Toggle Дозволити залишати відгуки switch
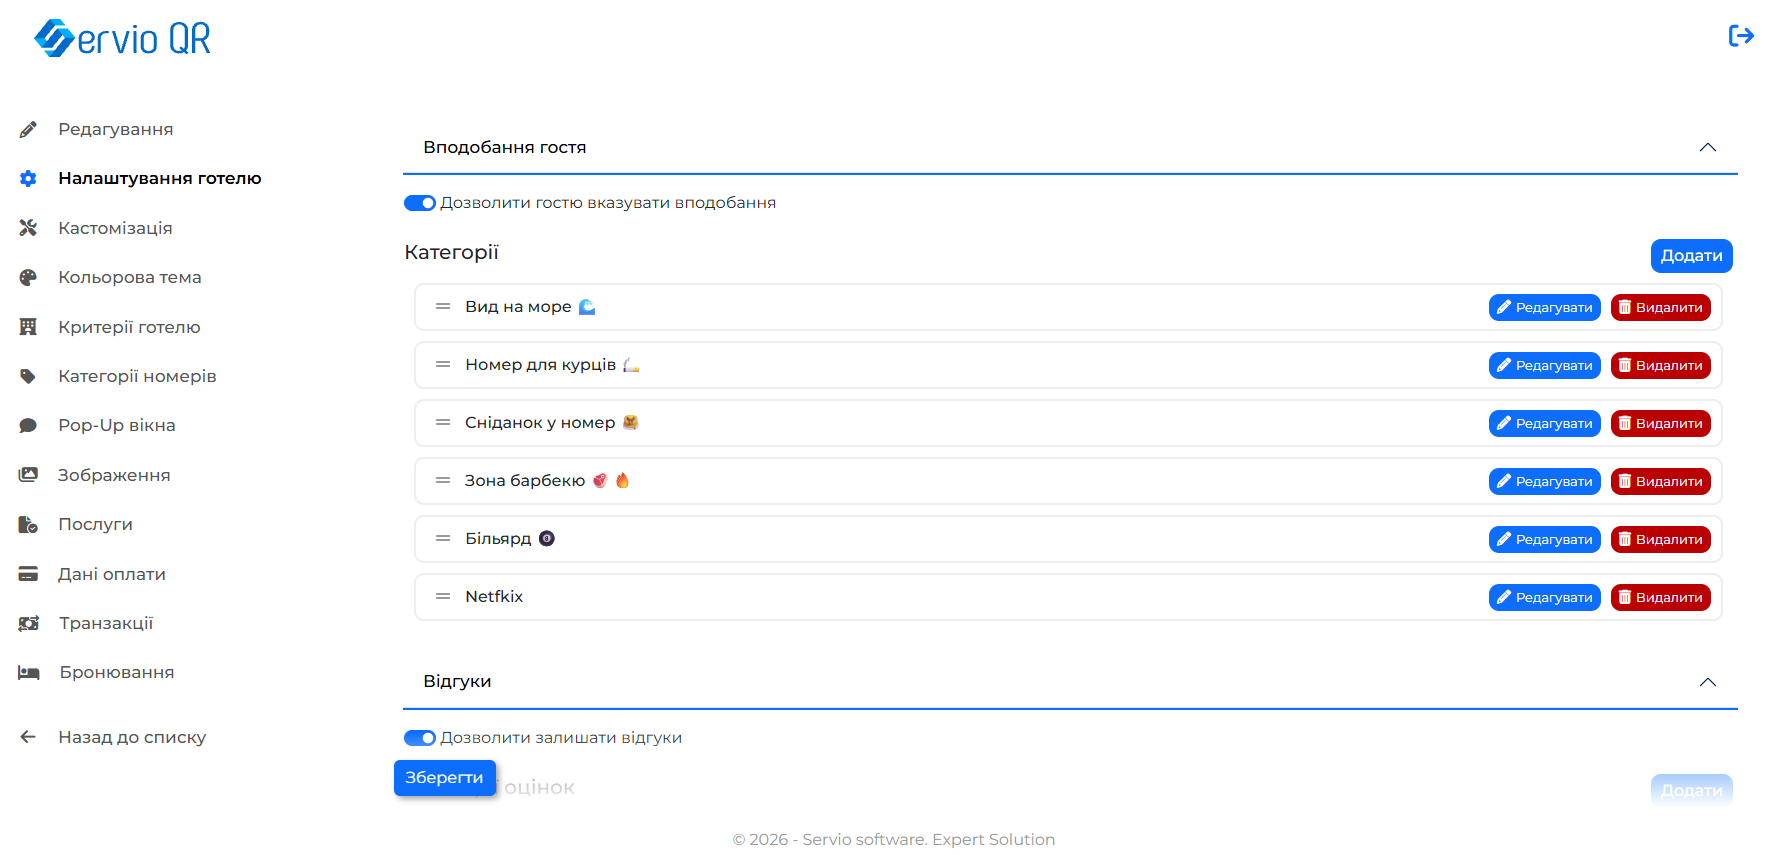This screenshot has width=1779, height=855. [x=420, y=738]
